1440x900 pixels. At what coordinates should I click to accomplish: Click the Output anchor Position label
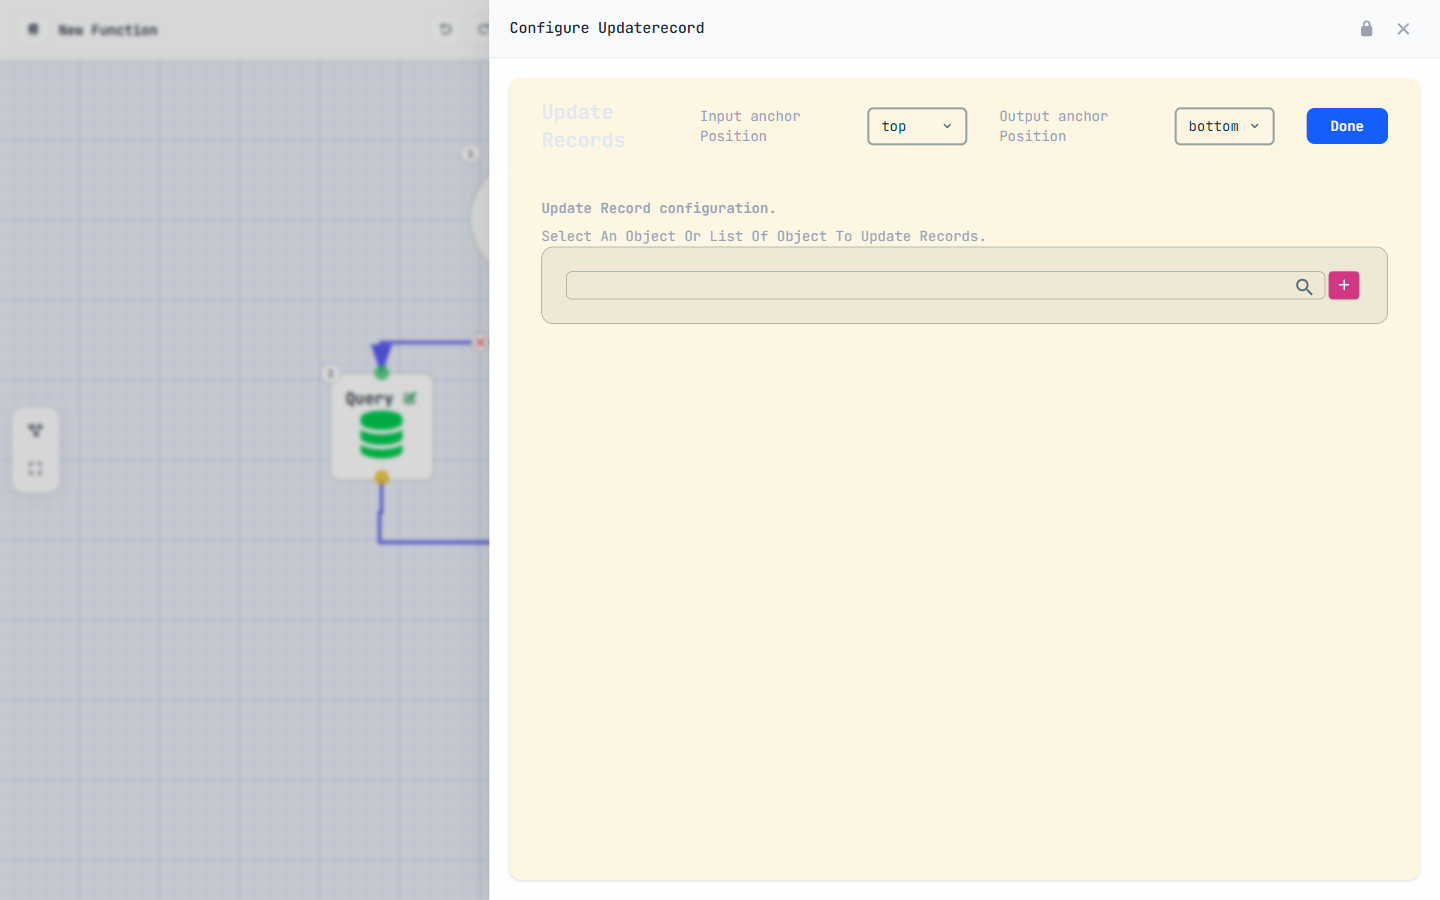coord(1053,126)
